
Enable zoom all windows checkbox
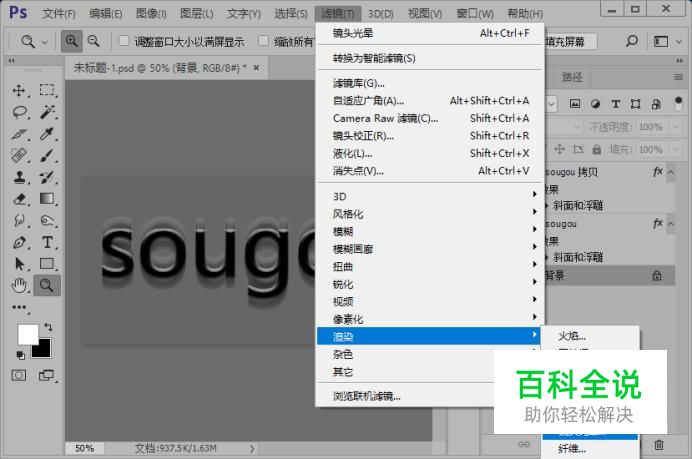263,41
